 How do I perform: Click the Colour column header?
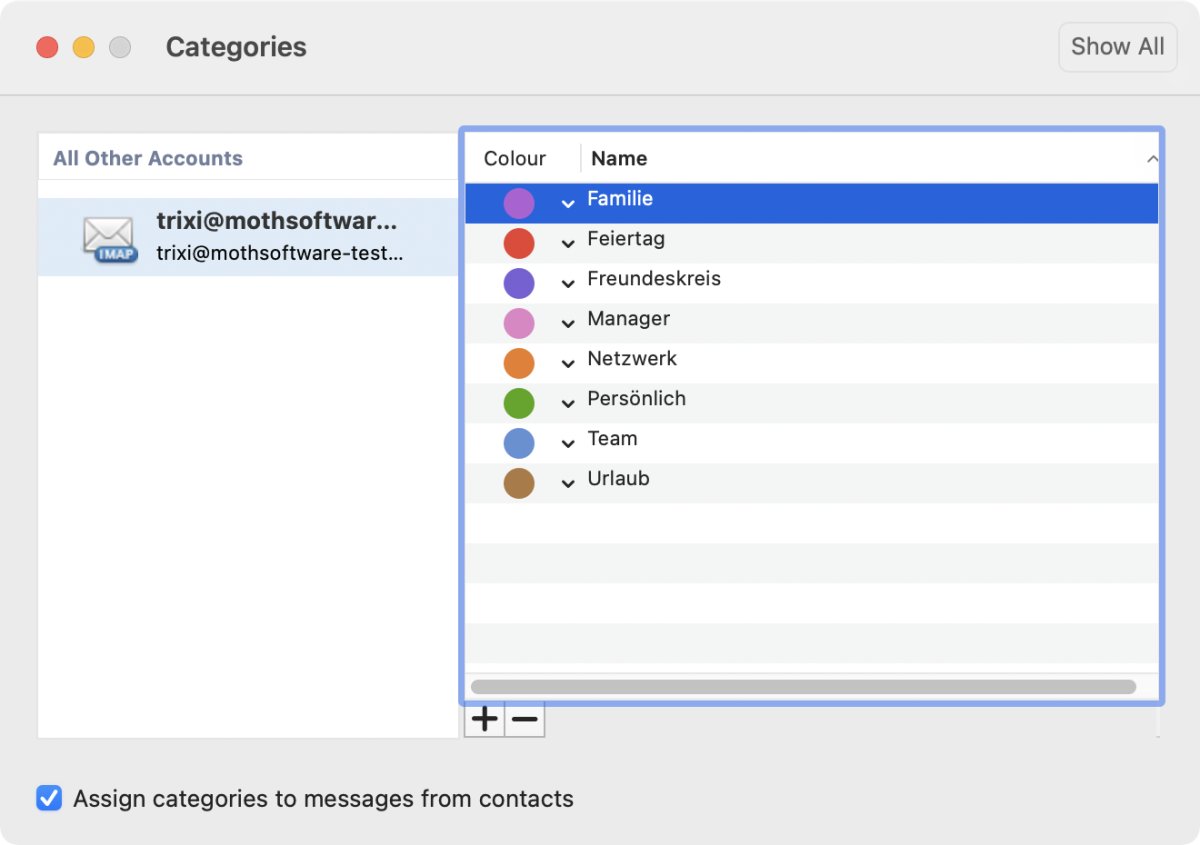point(515,158)
